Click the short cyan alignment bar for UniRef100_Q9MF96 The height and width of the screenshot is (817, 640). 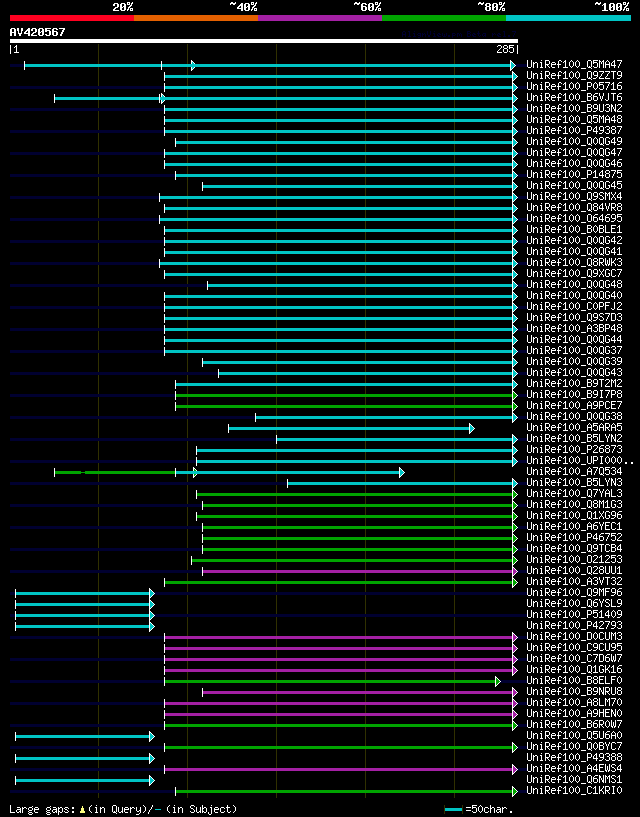84,593
